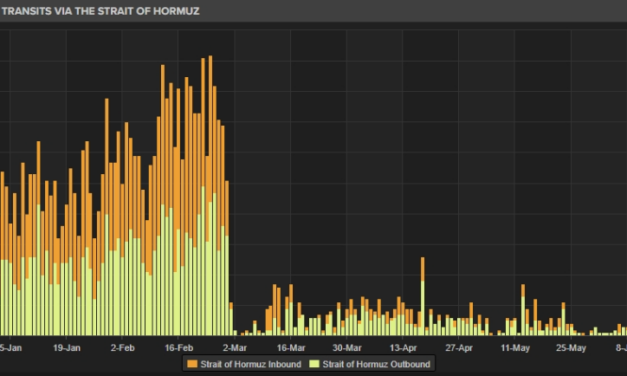Click the '19-Jan' x-axis label
The width and height of the screenshot is (627, 376).
tap(66, 348)
